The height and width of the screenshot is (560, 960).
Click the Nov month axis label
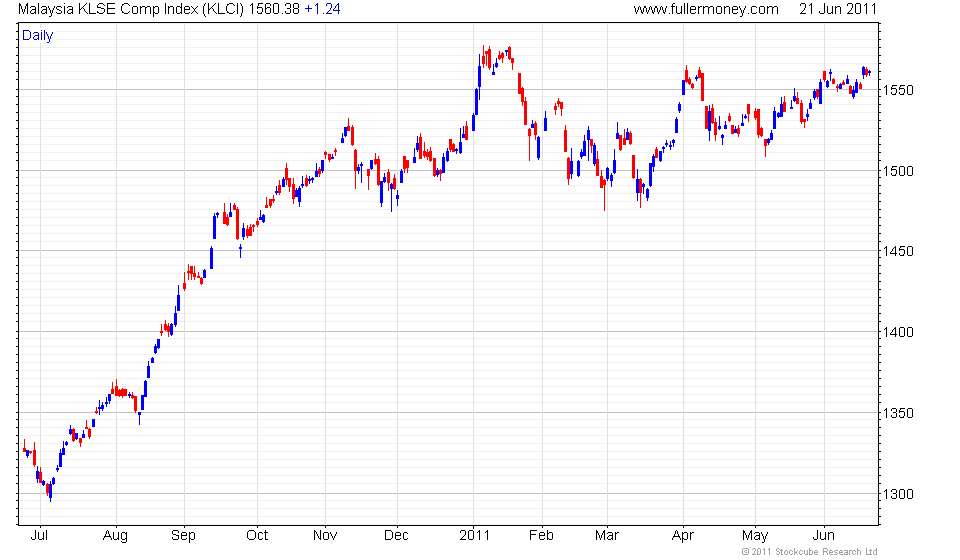(x=325, y=536)
